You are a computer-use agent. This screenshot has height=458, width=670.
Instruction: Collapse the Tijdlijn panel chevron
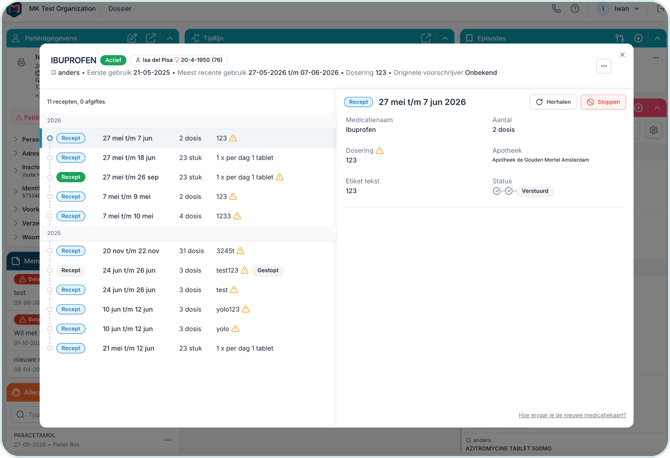(445, 38)
